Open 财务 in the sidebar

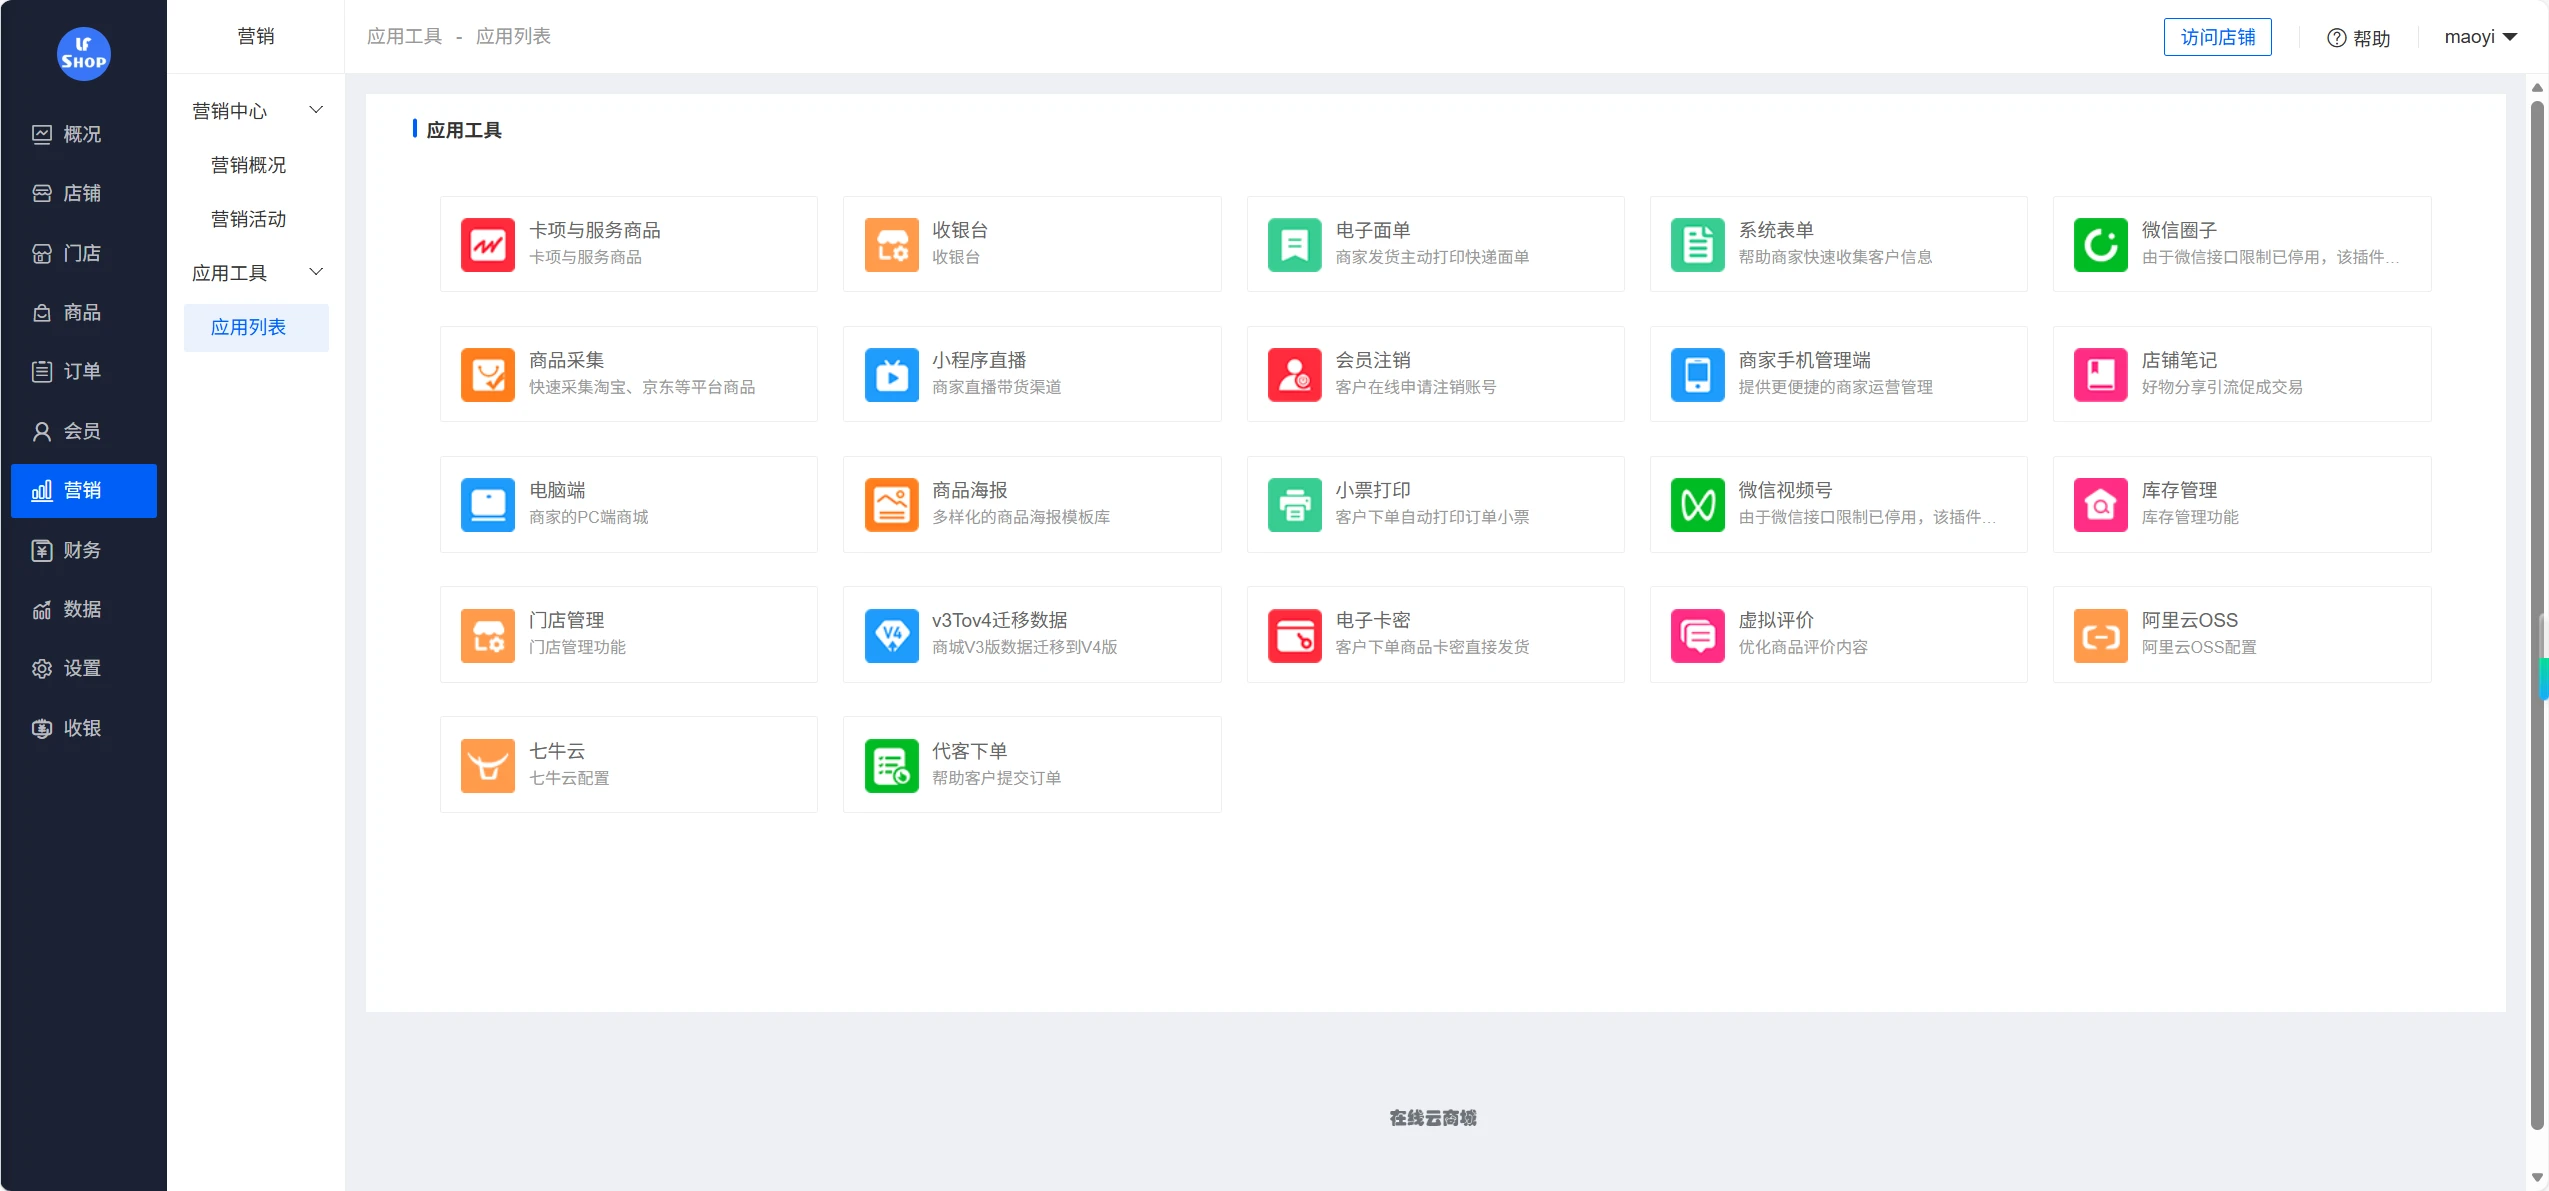click(x=83, y=550)
